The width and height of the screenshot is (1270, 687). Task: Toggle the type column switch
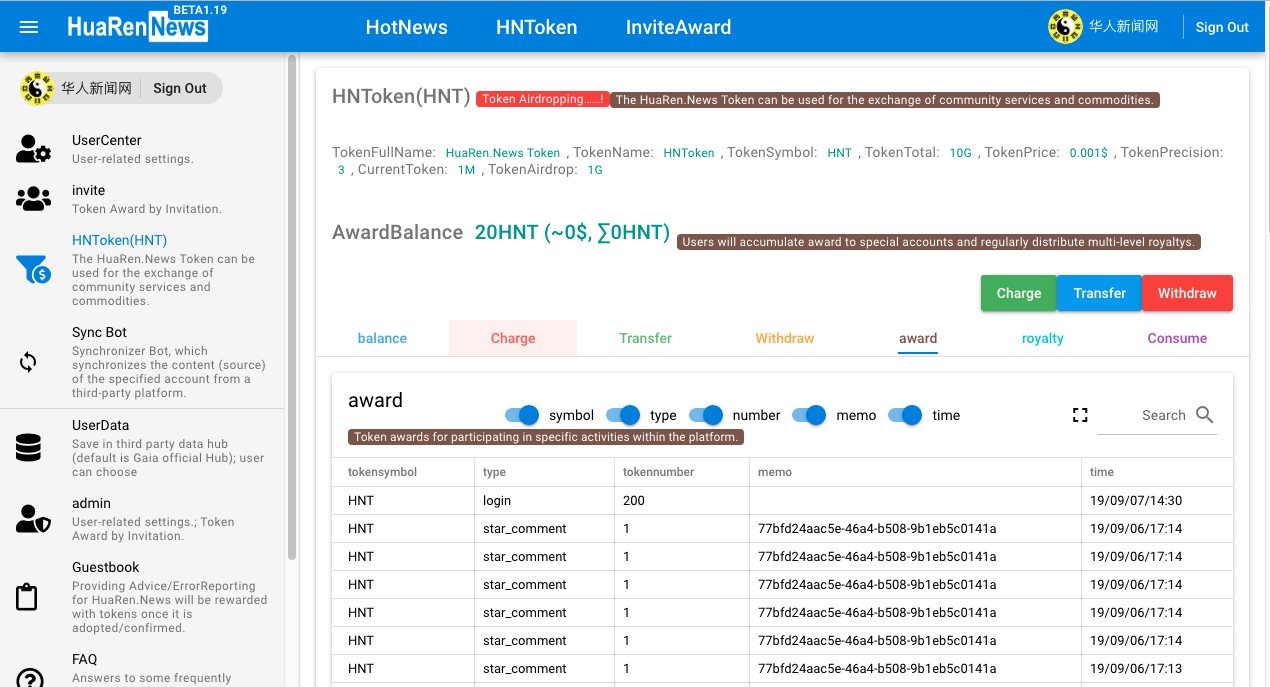click(x=623, y=415)
